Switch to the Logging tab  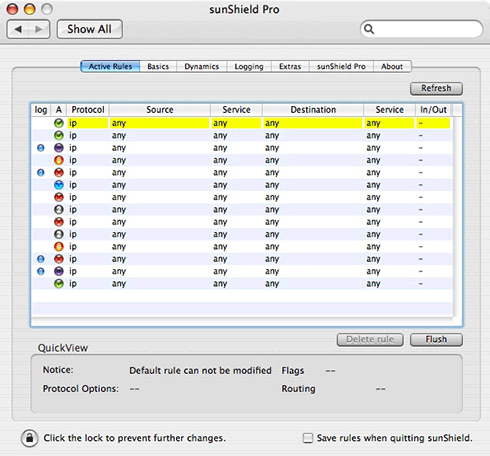click(249, 66)
